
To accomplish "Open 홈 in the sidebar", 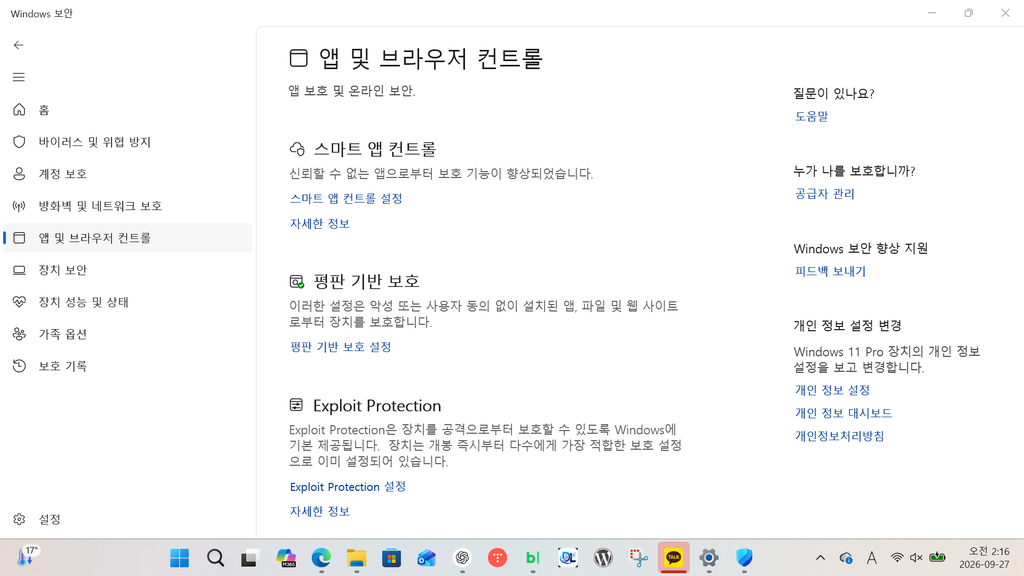I will [128, 110].
